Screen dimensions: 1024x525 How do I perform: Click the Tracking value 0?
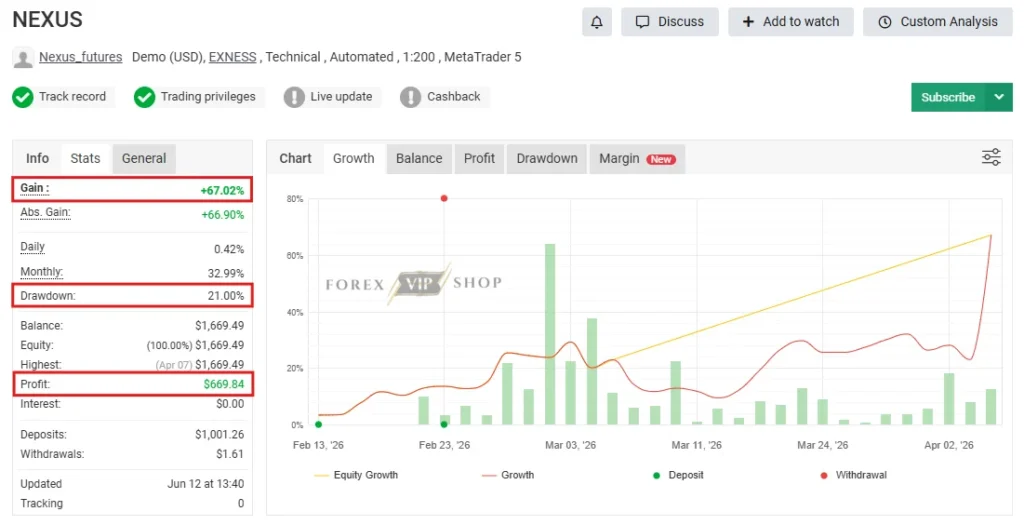240,503
